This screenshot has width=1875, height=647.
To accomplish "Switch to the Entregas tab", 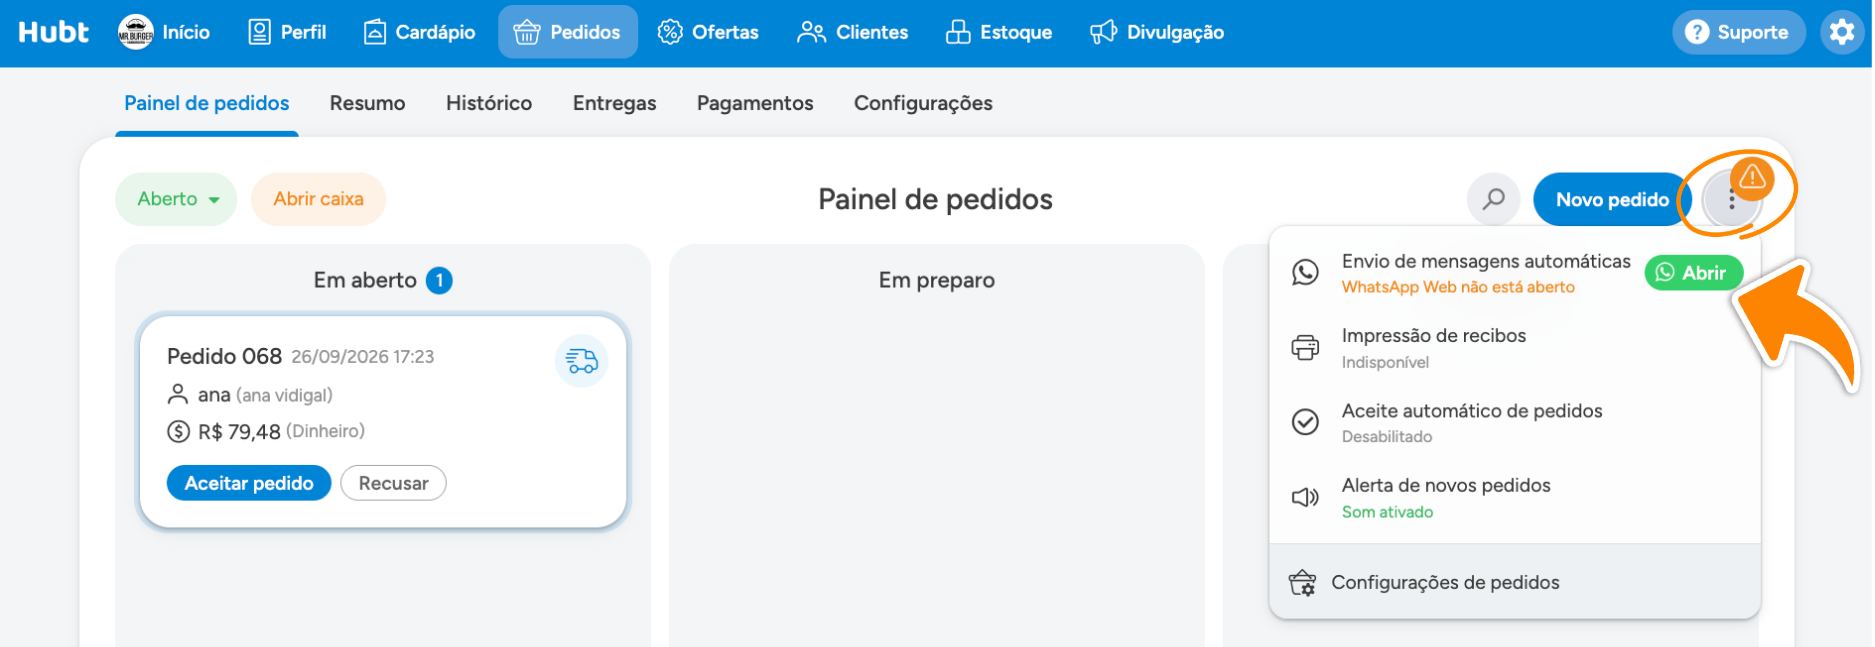I will 615,103.
